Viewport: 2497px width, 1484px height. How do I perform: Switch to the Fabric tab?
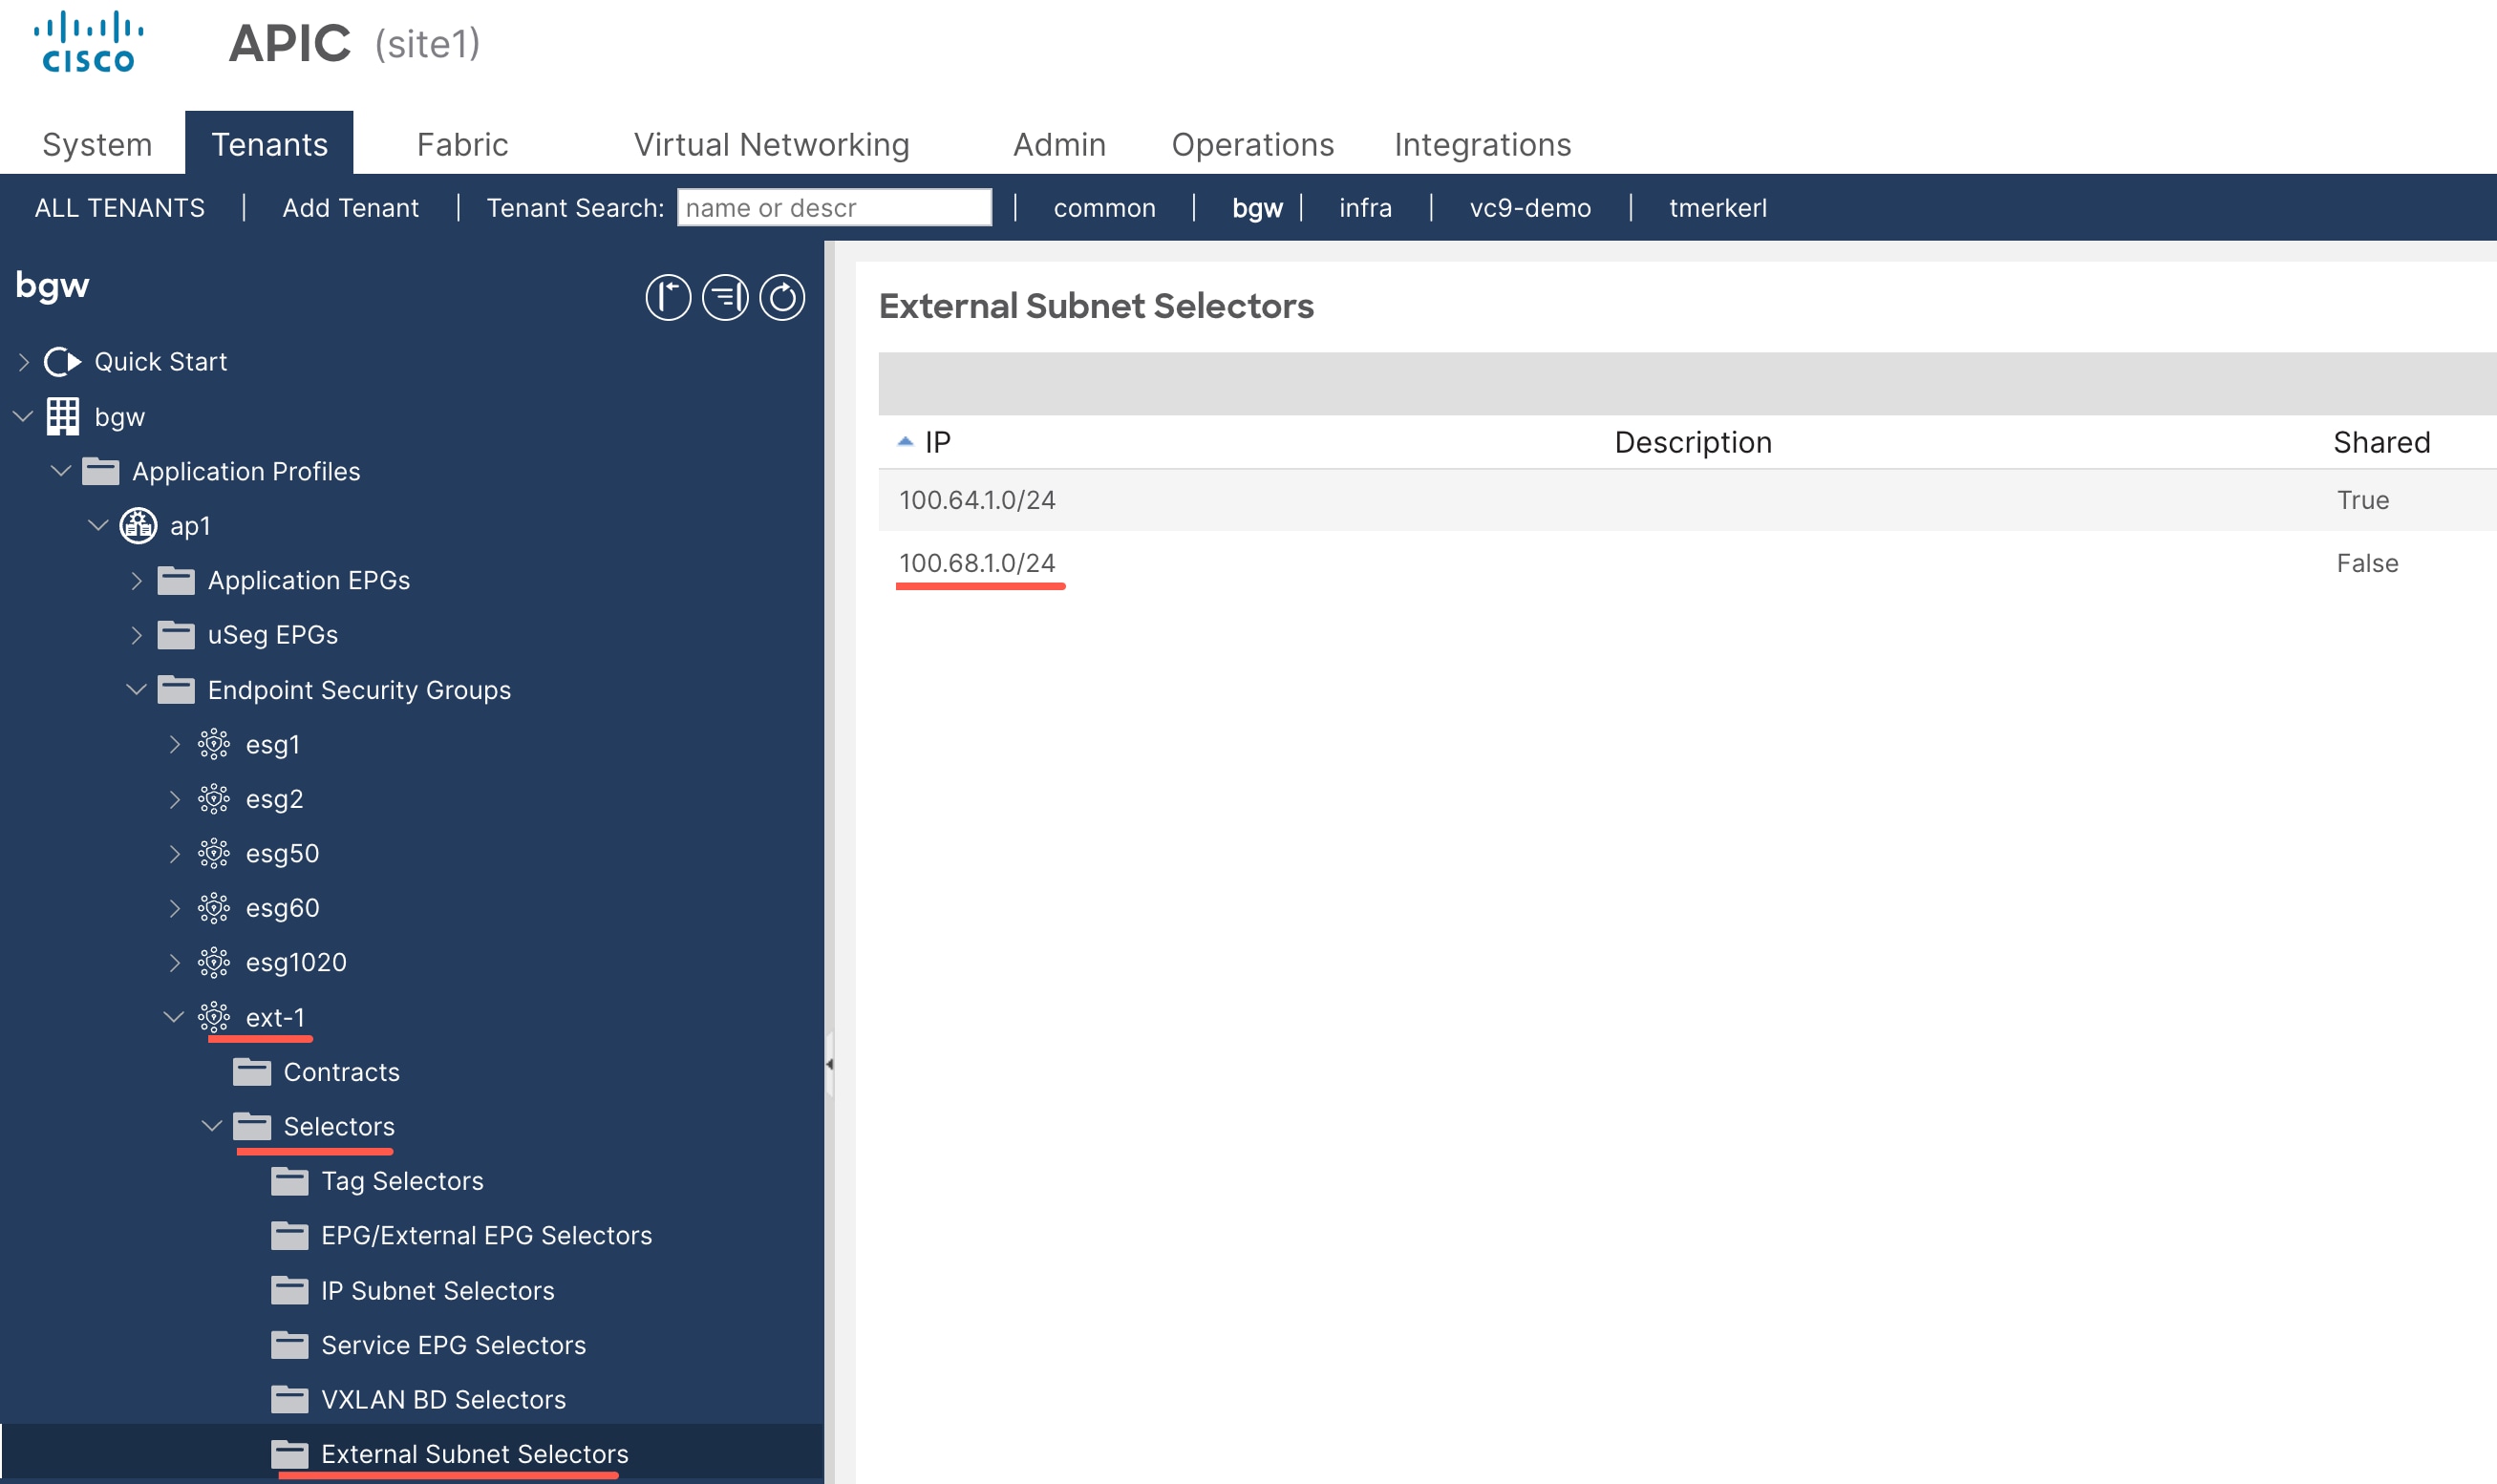click(x=462, y=145)
